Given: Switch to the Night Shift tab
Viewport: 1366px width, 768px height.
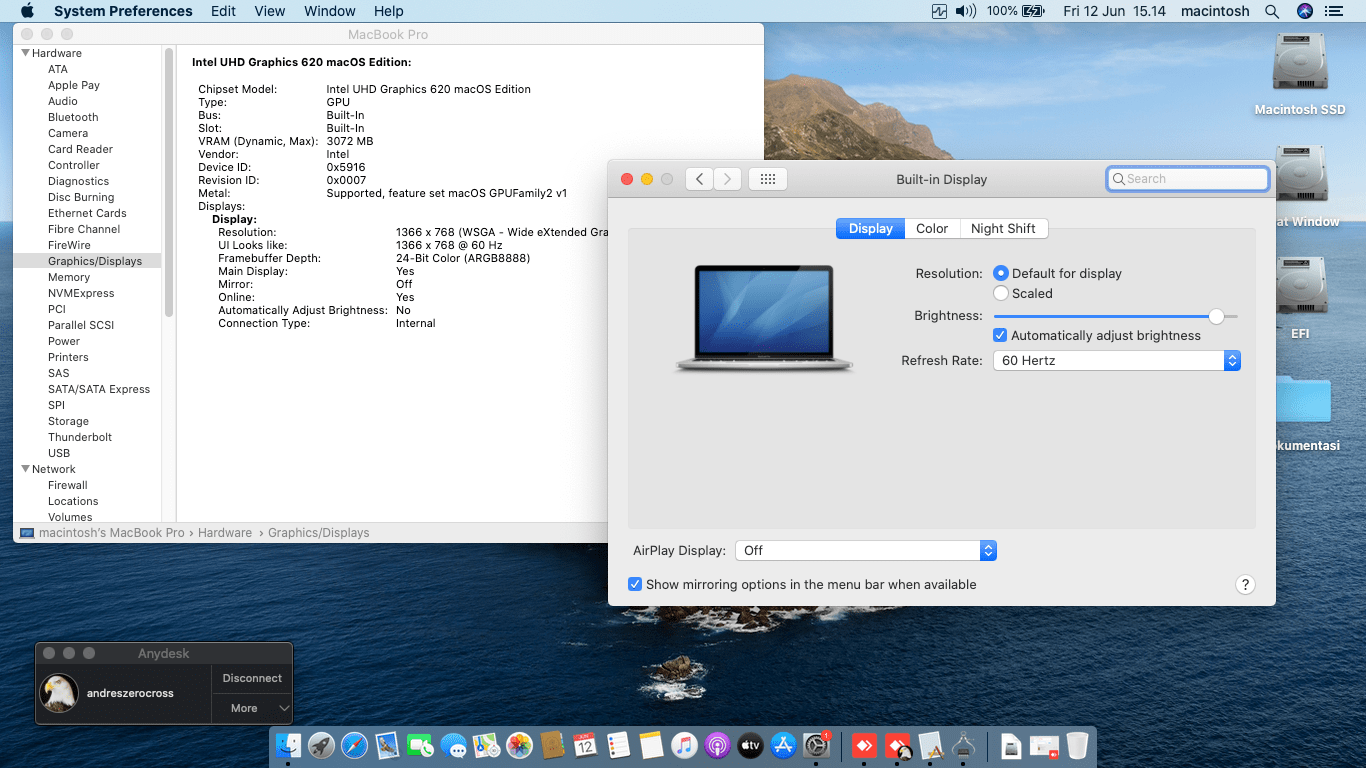Looking at the screenshot, I should [x=1003, y=228].
